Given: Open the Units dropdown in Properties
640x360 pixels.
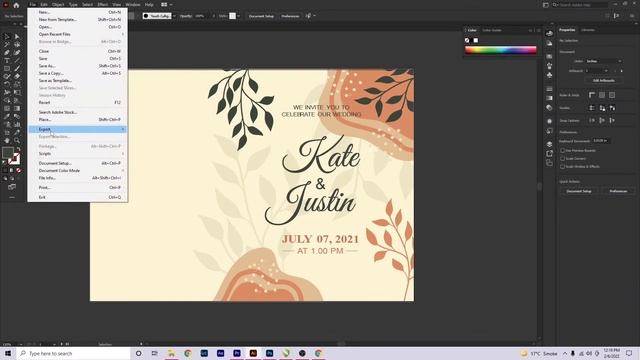Looking at the screenshot, I should (x=604, y=61).
